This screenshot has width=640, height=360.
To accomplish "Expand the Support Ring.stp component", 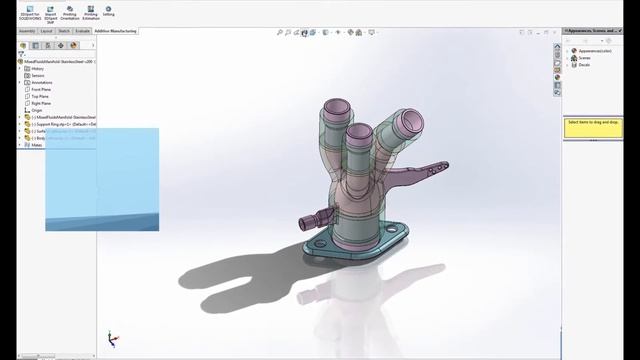I will click(x=20, y=124).
